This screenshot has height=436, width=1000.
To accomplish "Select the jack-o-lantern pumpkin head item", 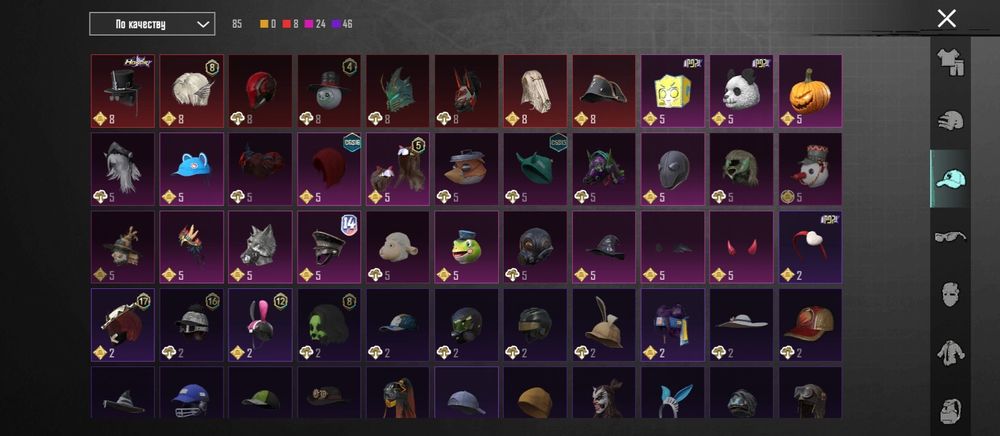I will pos(810,91).
